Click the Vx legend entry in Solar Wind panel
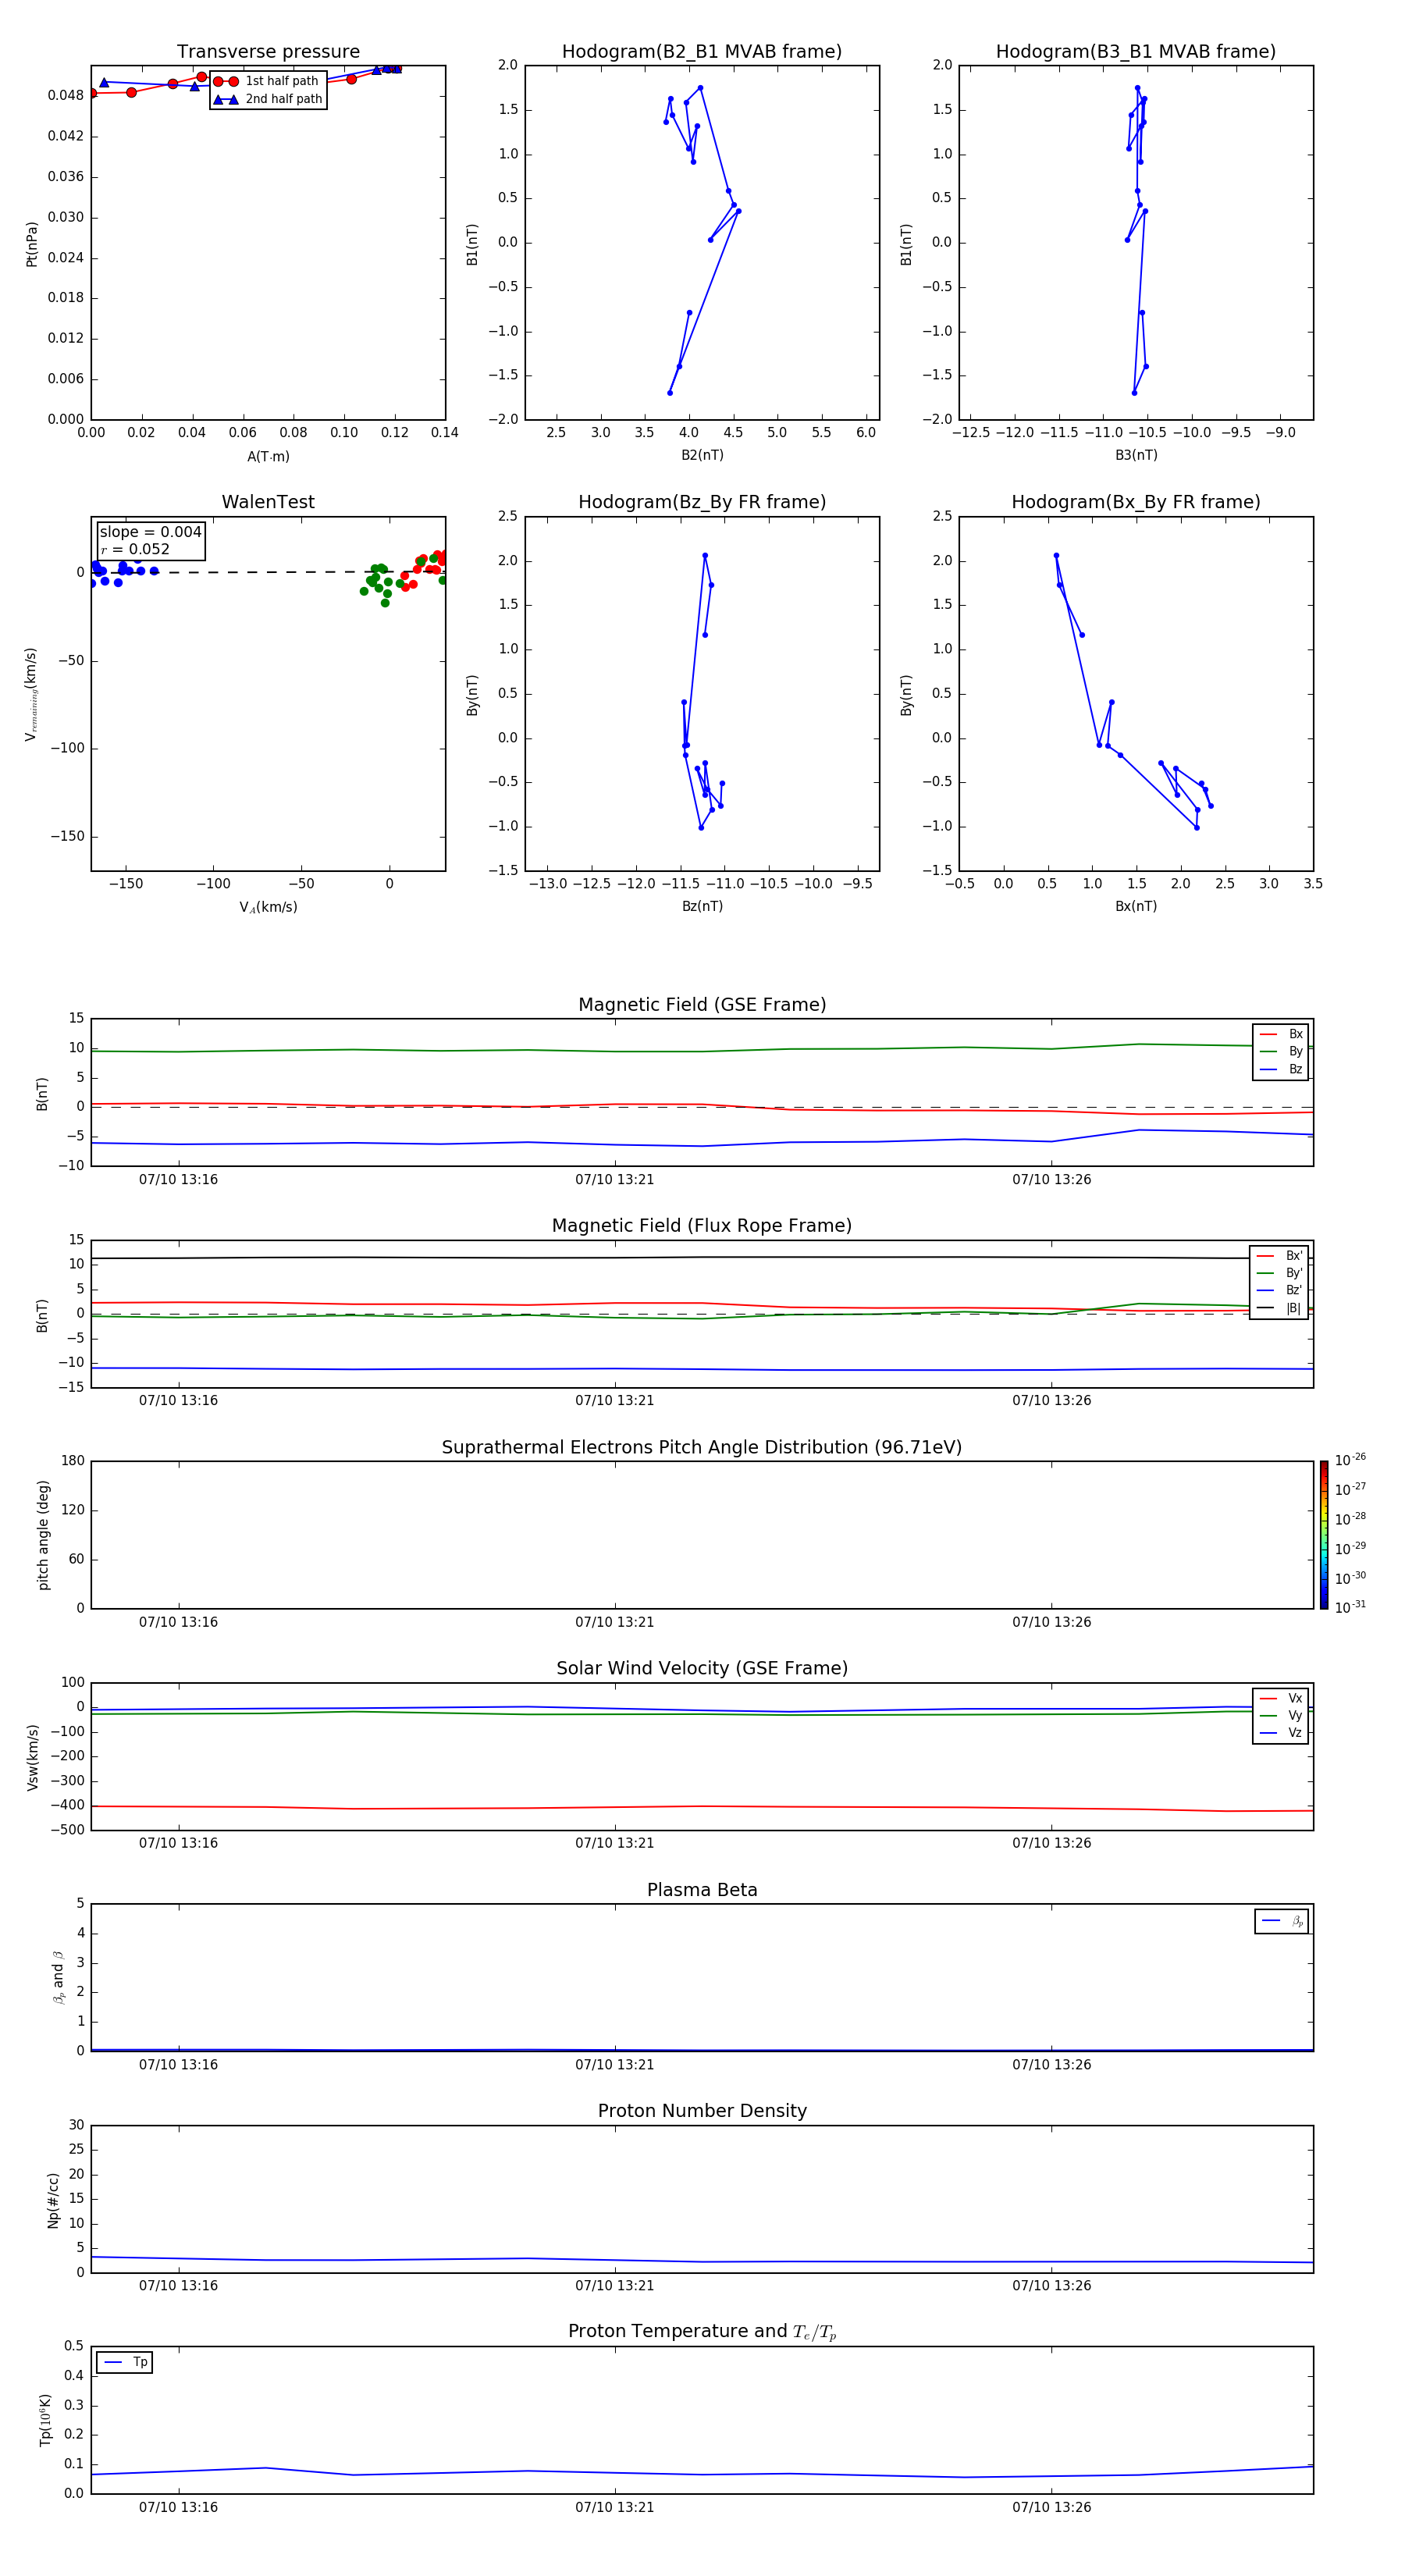The width and height of the screenshot is (1405, 2576). 1281,1698
